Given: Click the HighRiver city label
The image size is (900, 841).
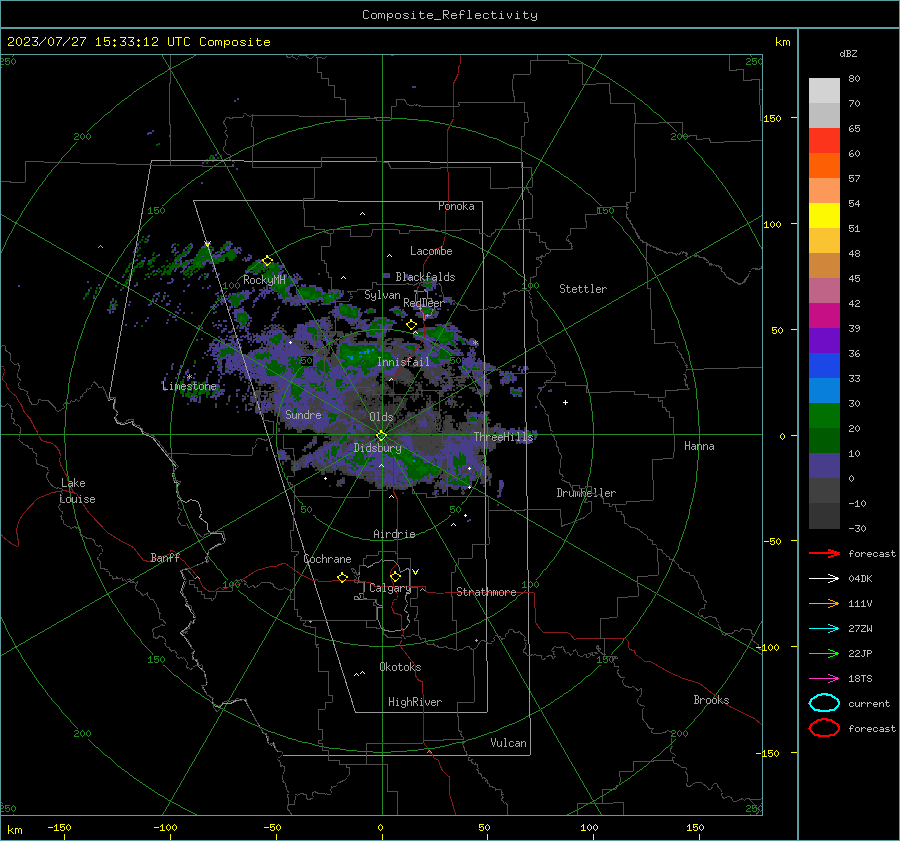Looking at the screenshot, I should click(x=415, y=702).
